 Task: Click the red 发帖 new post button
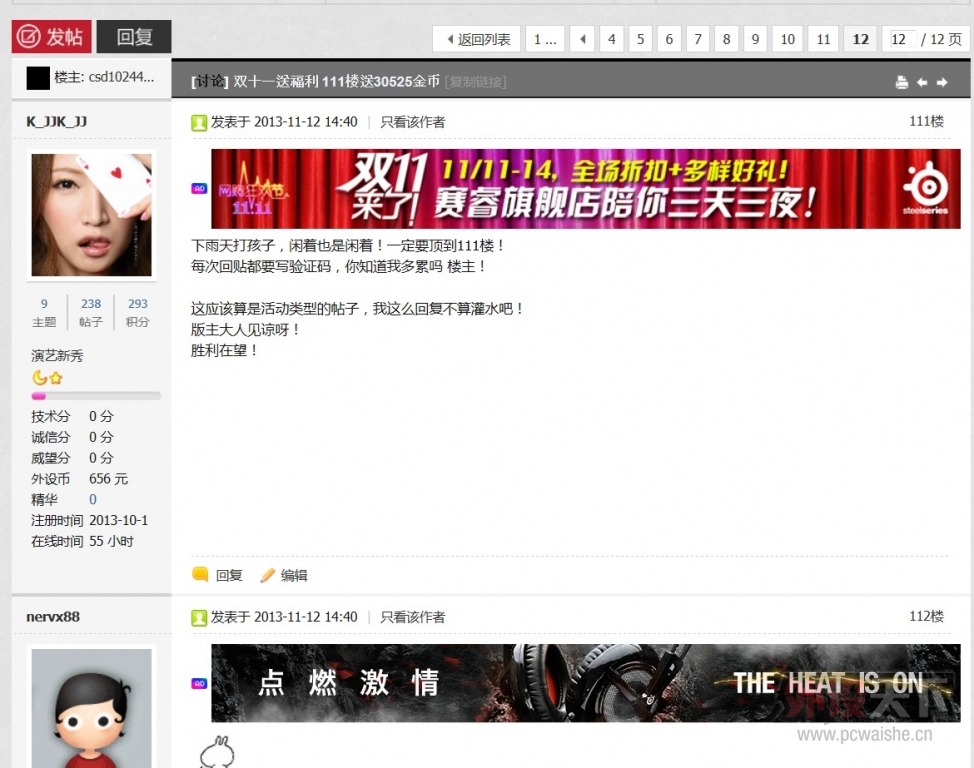click(52, 37)
